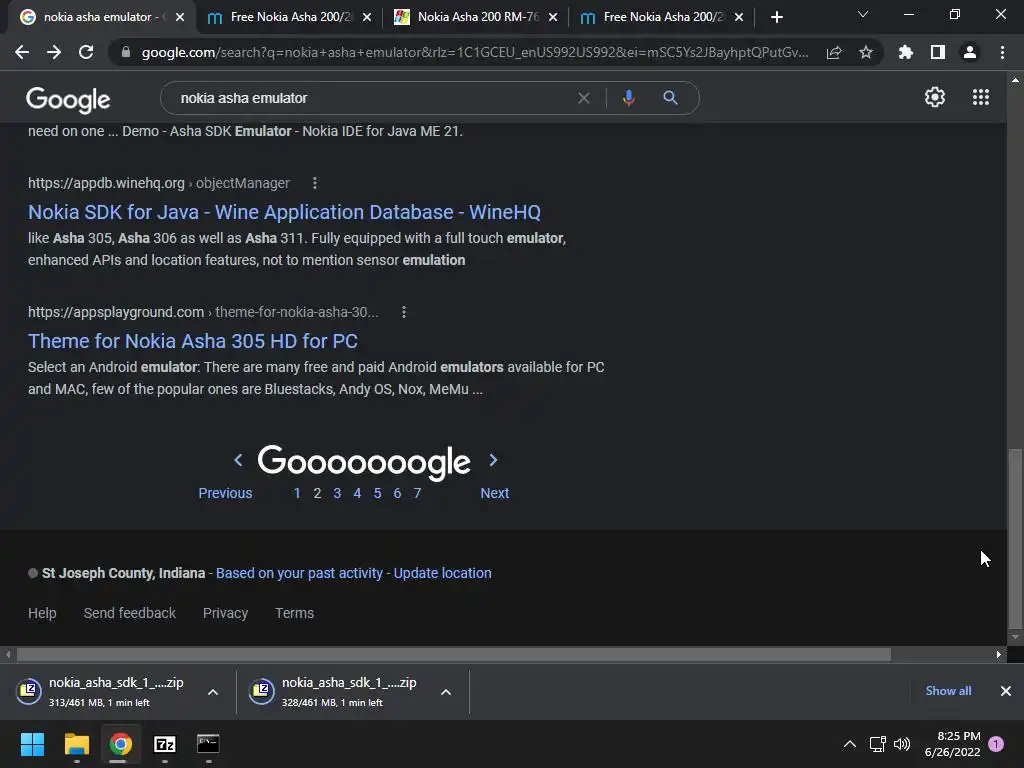Click the Chrome icon in the taskbar
Image resolution: width=1024 pixels, height=768 pixels.
click(x=120, y=744)
